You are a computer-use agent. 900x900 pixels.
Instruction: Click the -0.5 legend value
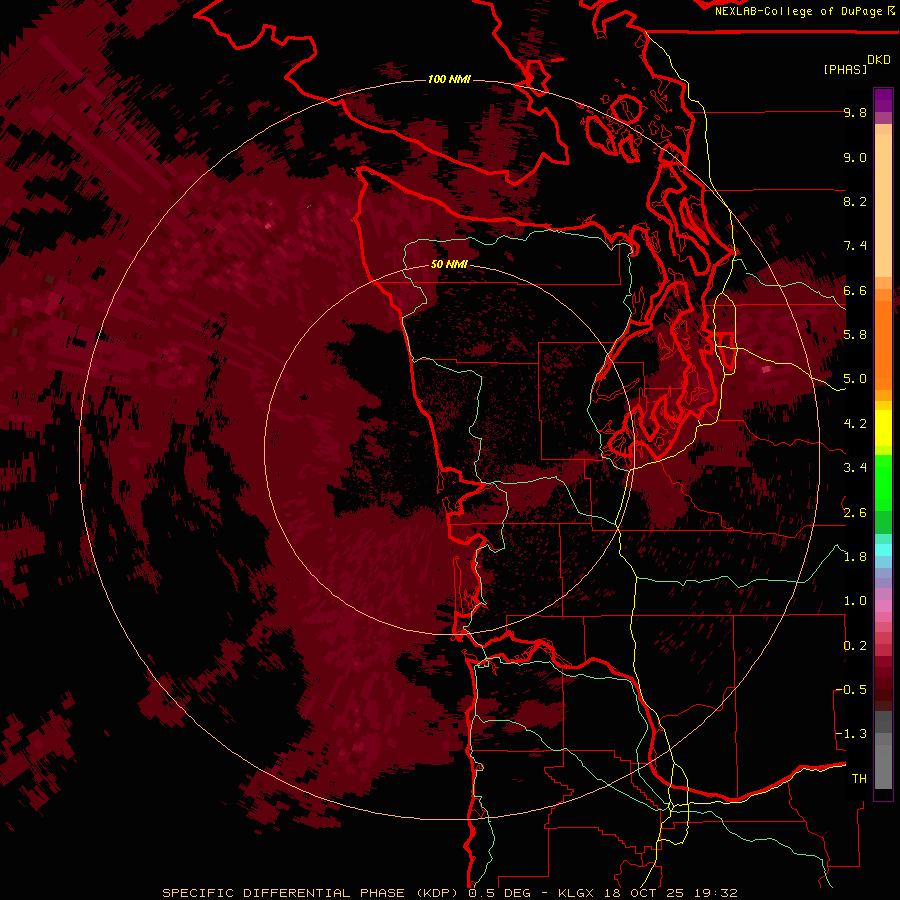click(x=851, y=690)
